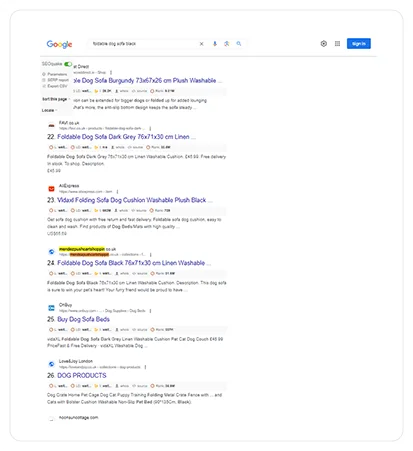Submit search using the magnifier icon
Viewport: 413px width, 451px height.
(239, 44)
